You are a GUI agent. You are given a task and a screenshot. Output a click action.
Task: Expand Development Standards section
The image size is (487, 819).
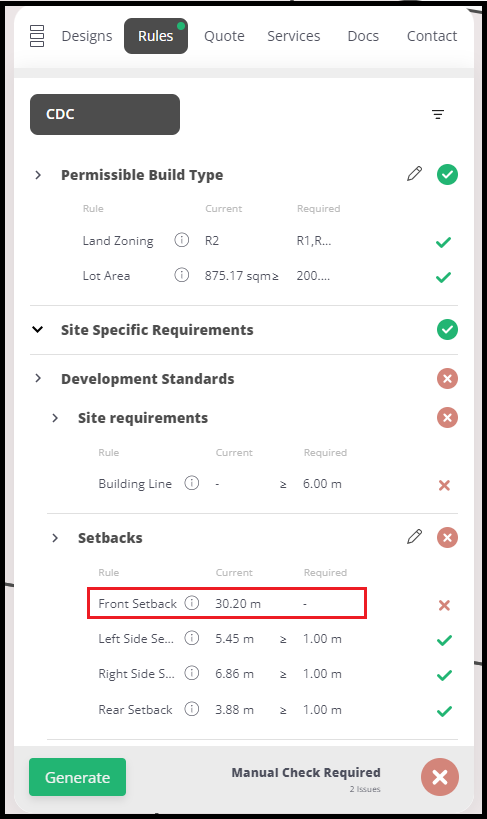pos(38,378)
